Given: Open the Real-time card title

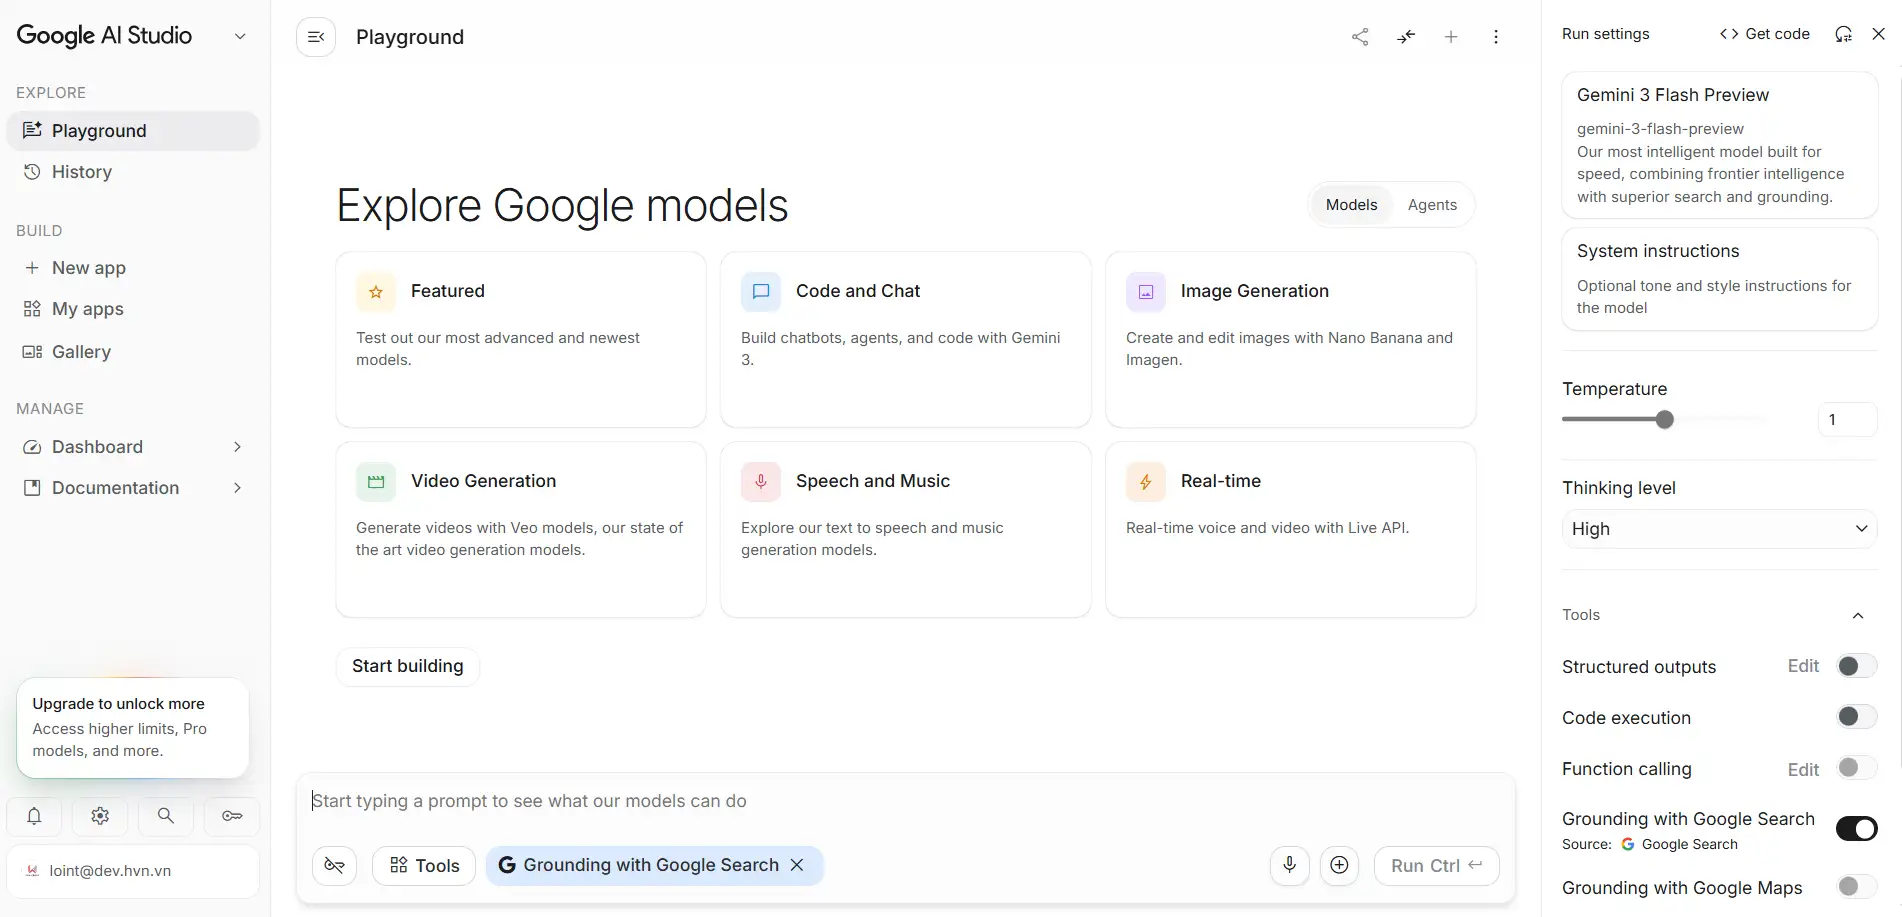Looking at the screenshot, I should tap(1221, 481).
